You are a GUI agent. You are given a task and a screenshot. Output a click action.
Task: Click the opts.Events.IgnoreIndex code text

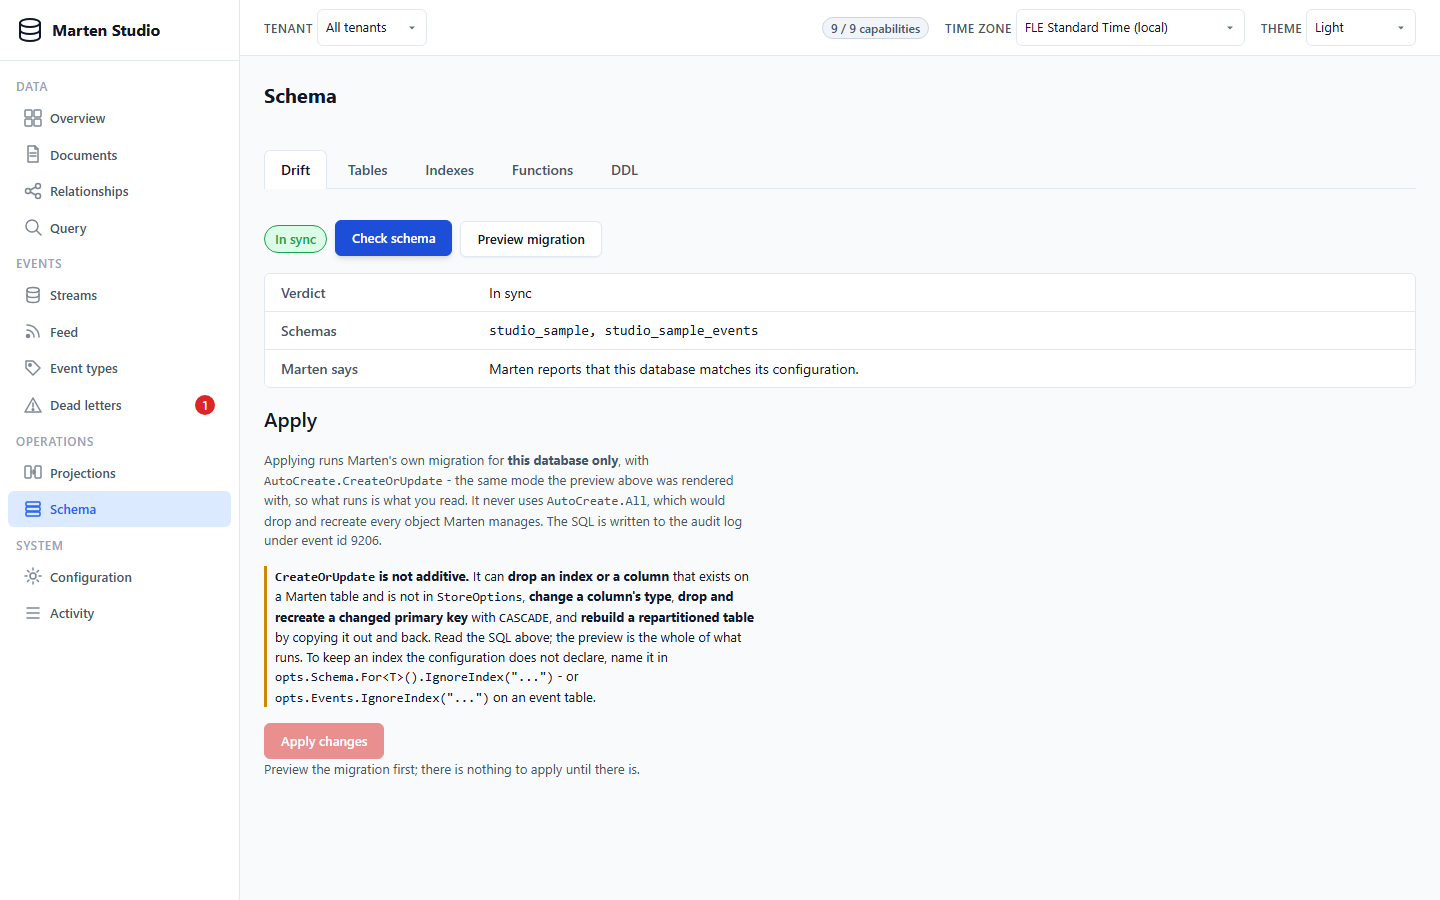pos(382,698)
